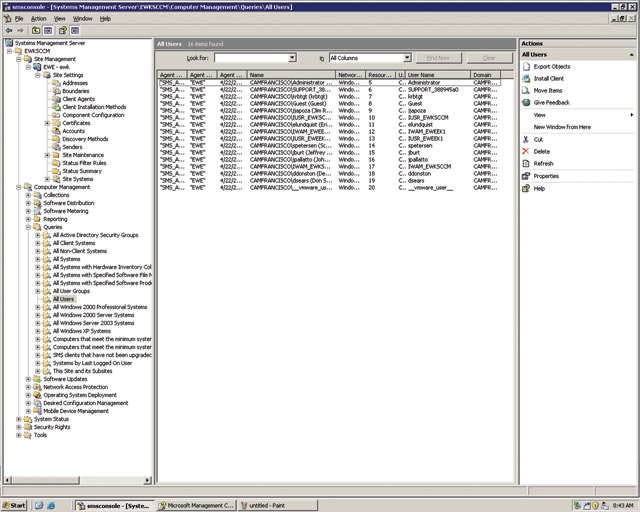
Task: Click New Window from Here action
Action: (x=562, y=127)
